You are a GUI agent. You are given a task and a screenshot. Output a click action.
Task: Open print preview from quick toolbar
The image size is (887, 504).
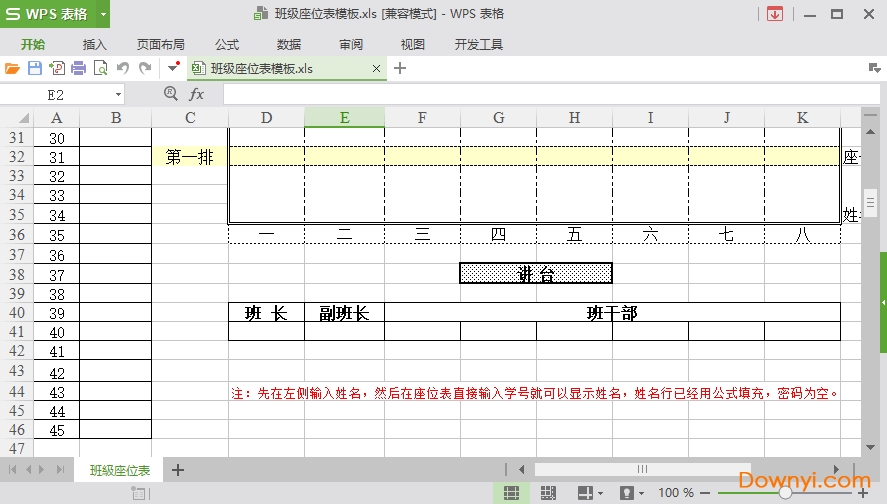point(100,68)
